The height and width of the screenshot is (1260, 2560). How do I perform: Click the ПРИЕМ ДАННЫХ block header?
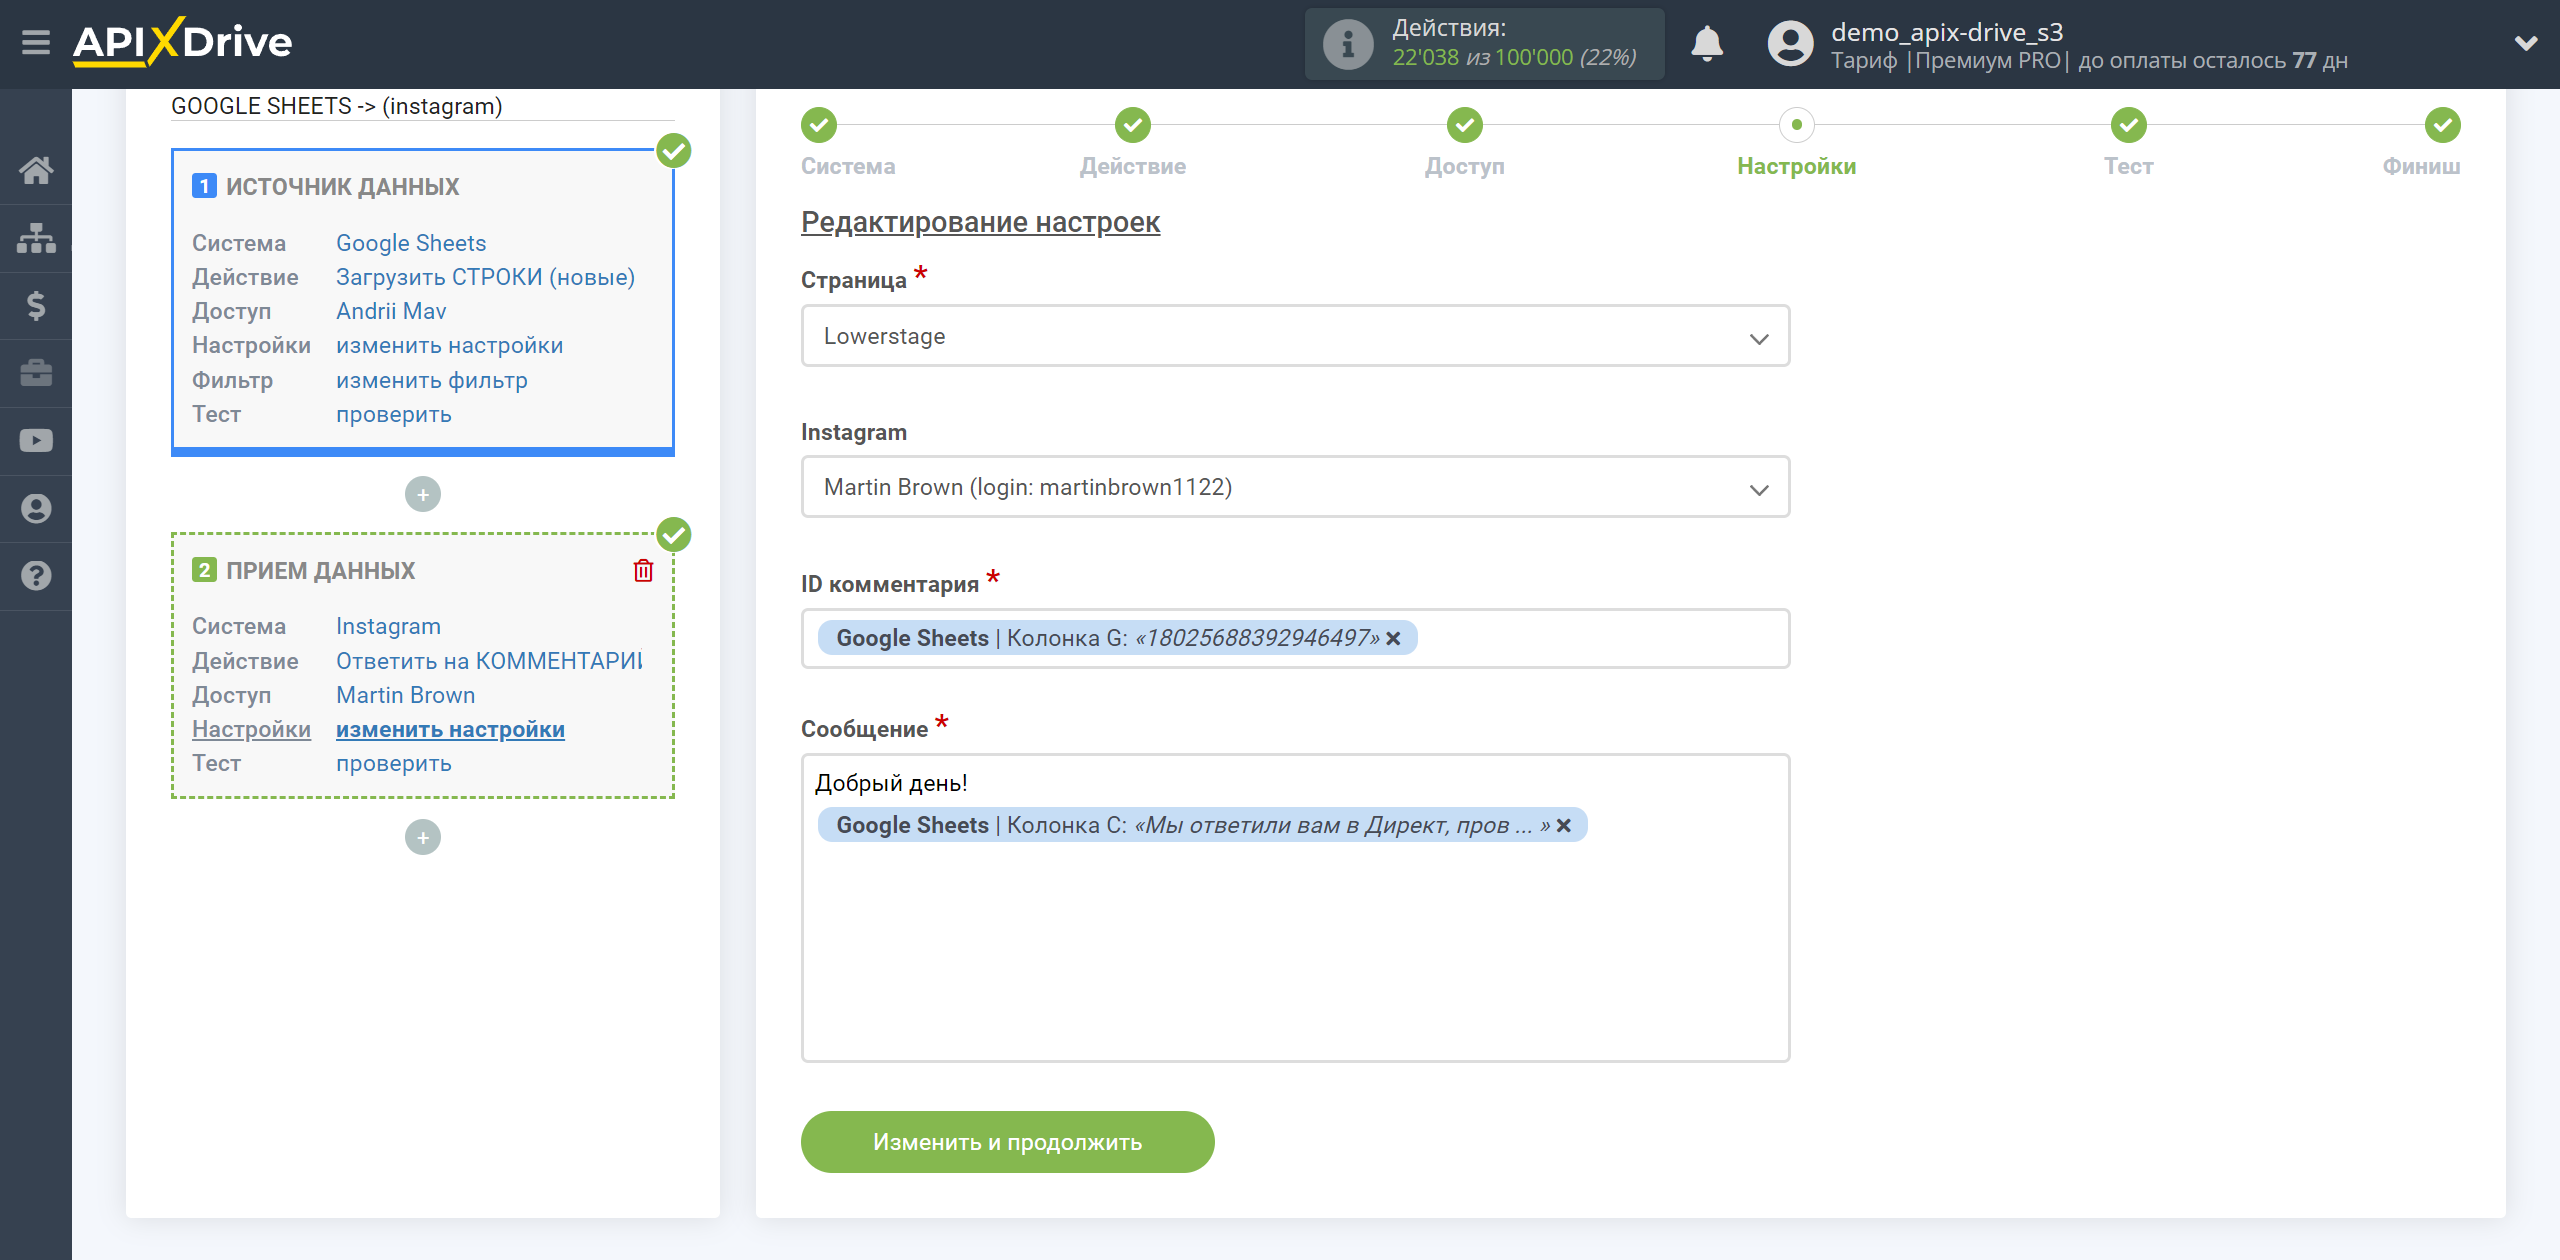click(x=320, y=570)
